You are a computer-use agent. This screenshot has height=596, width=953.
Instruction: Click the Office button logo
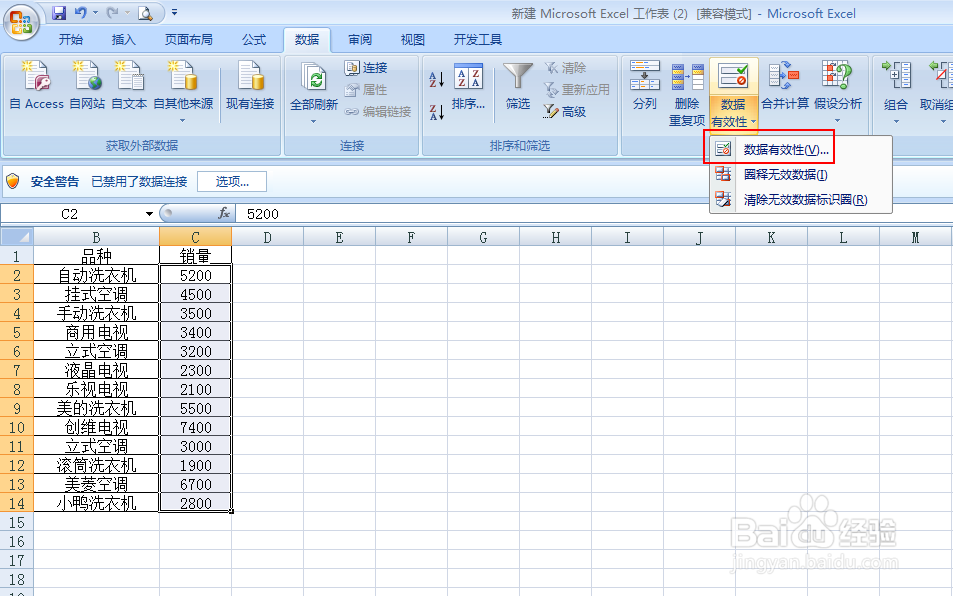pyautogui.click(x=21, y=23)
